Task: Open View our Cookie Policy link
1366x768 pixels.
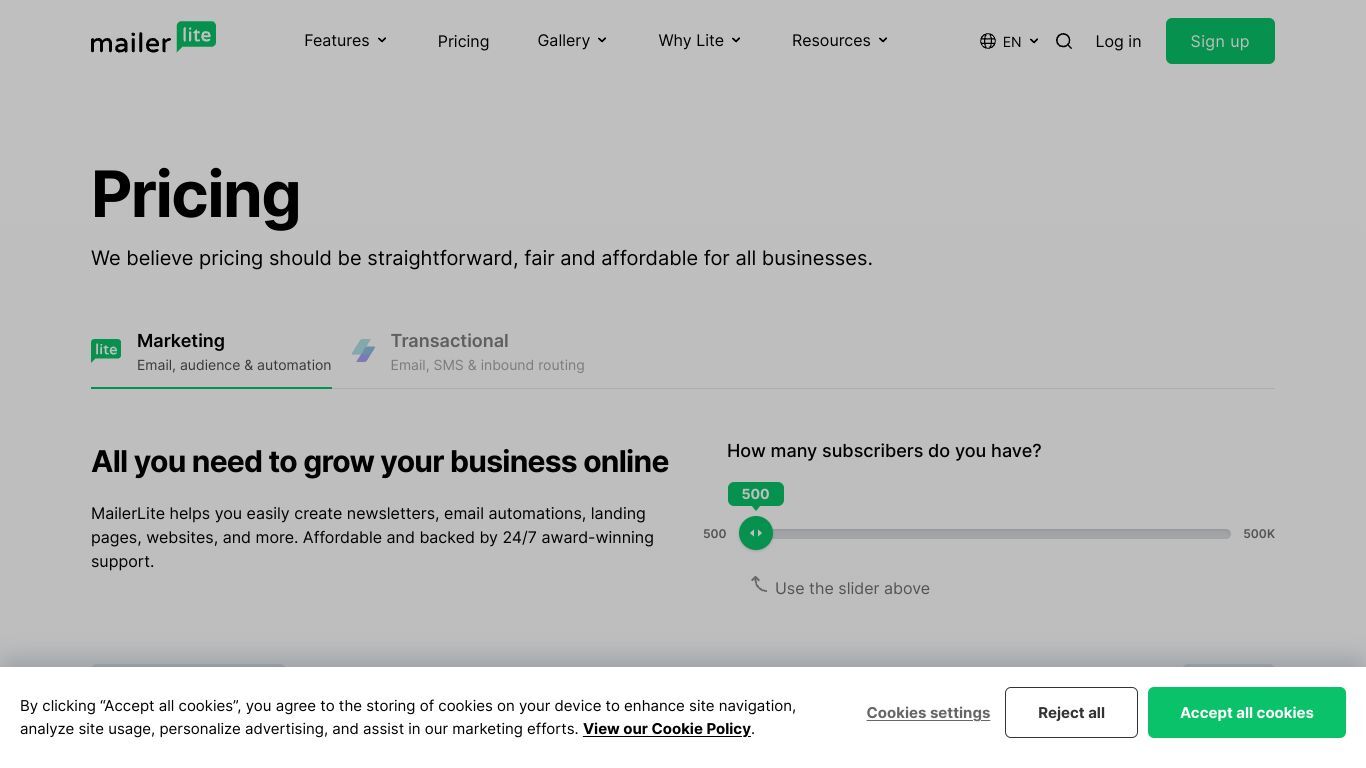Action: (667, 729)
